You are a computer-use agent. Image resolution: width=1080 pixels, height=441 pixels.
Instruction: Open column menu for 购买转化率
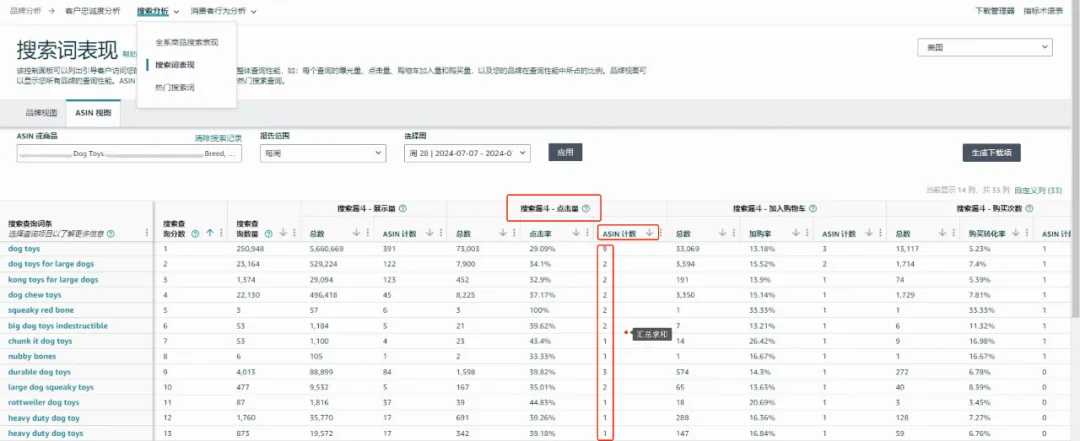[1026, 233]
